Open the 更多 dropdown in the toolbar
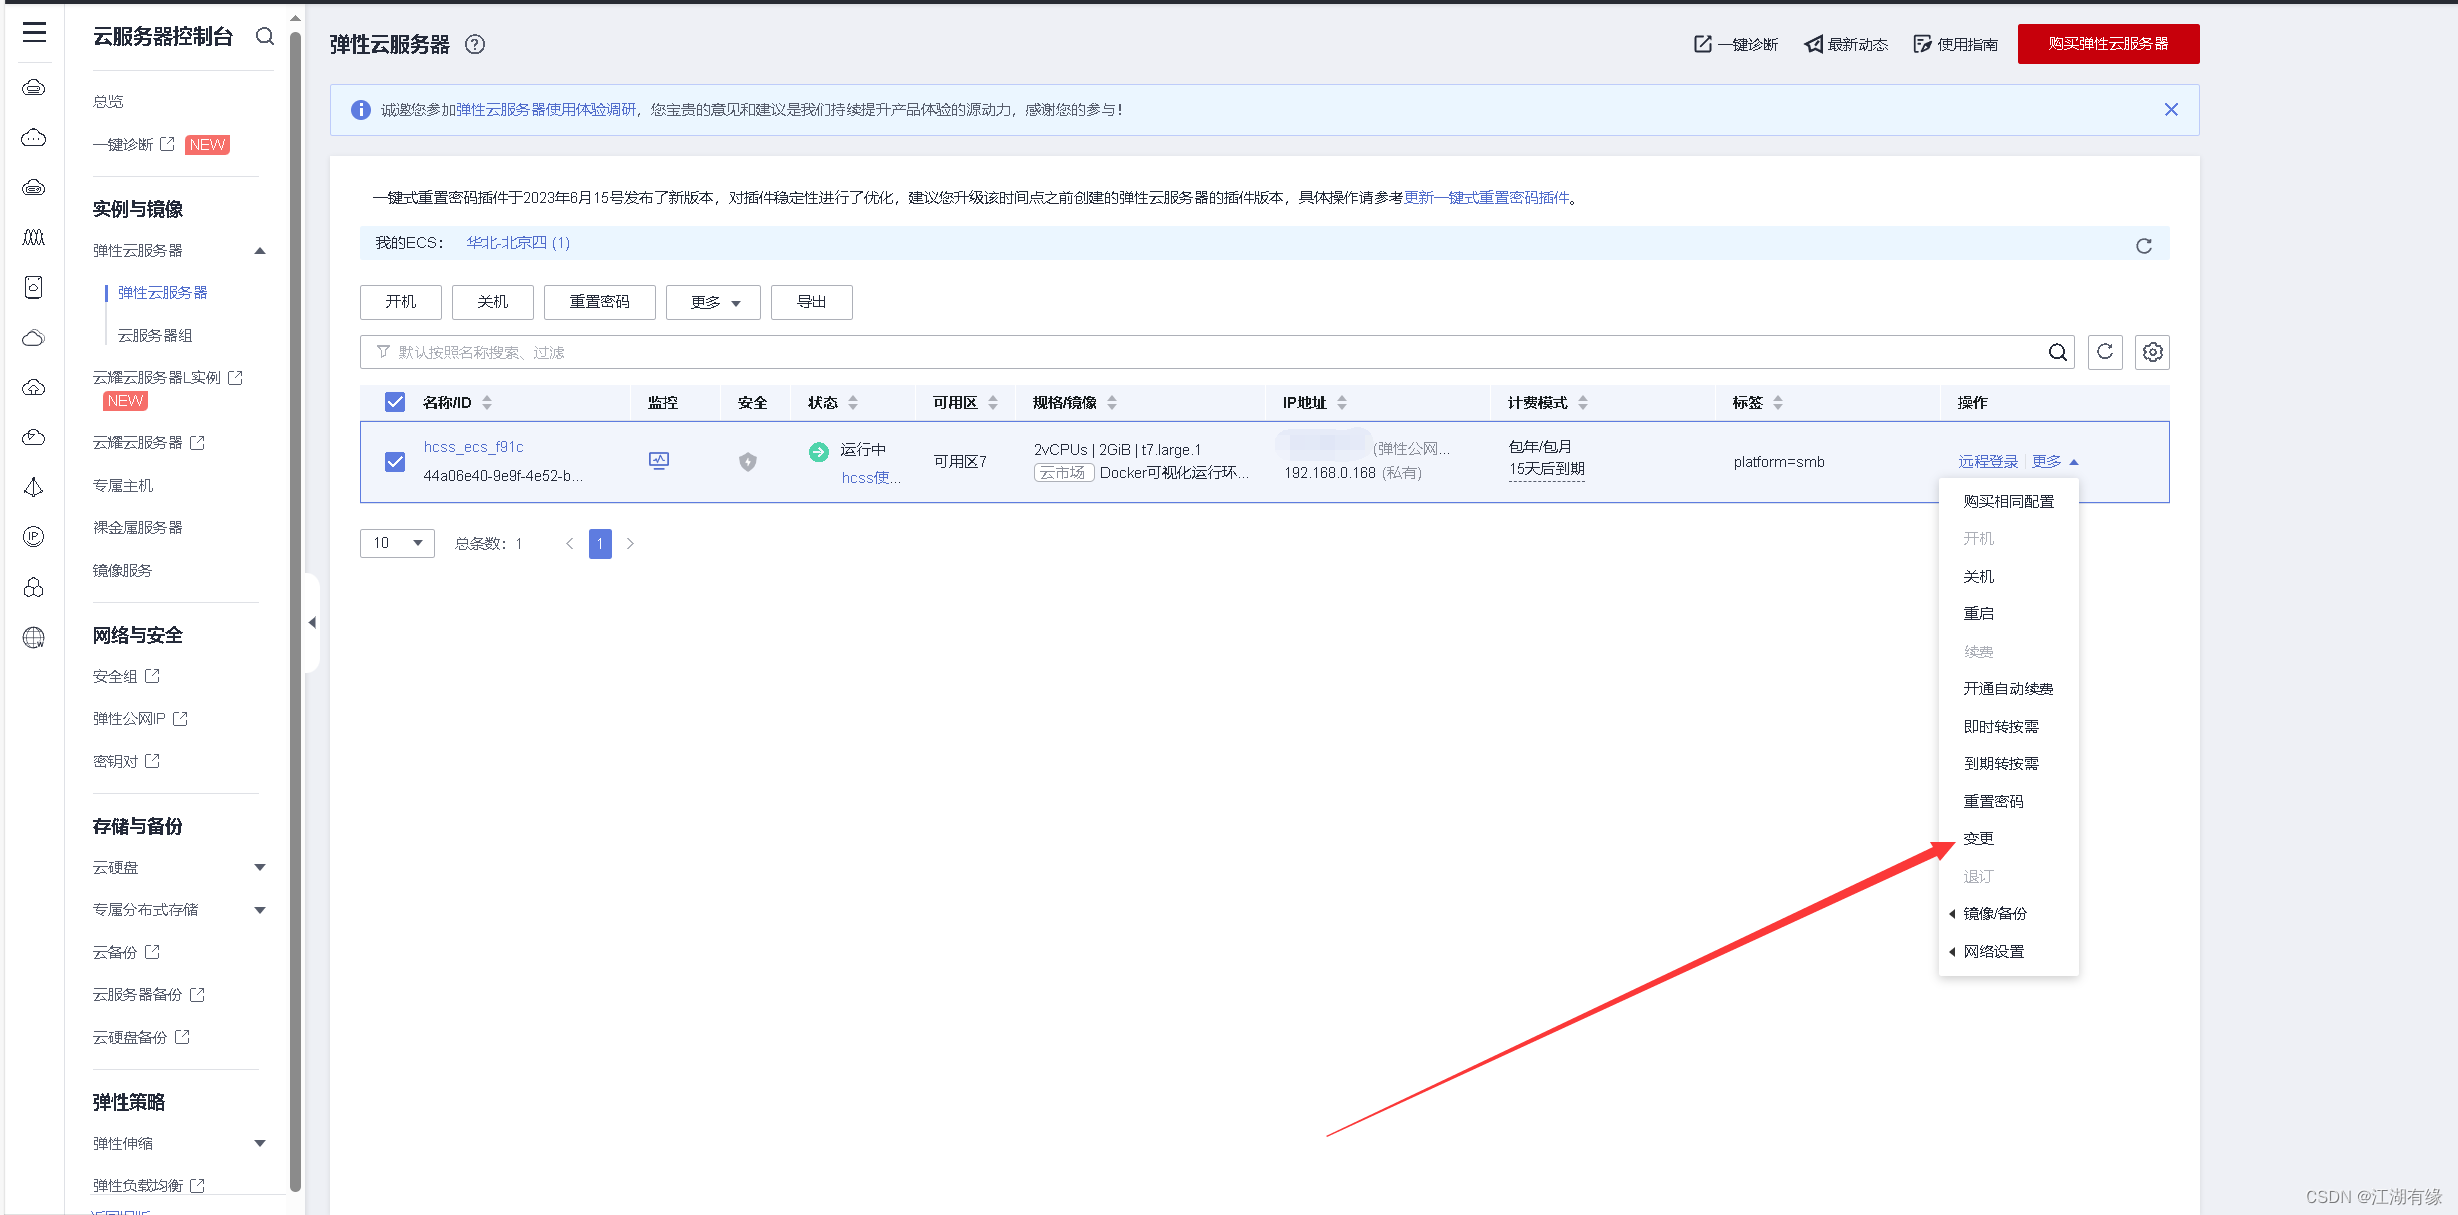 (x=713, y=302)
